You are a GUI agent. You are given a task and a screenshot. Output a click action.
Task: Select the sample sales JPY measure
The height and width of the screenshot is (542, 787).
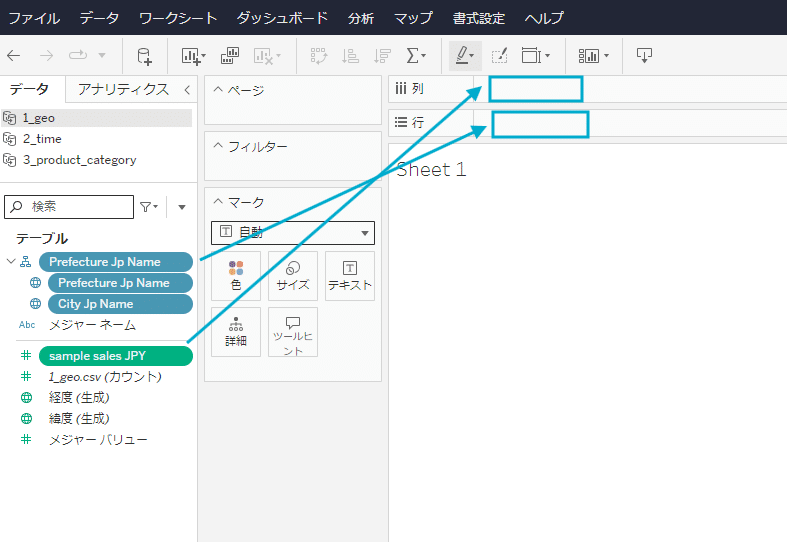(x=115, y=356)
